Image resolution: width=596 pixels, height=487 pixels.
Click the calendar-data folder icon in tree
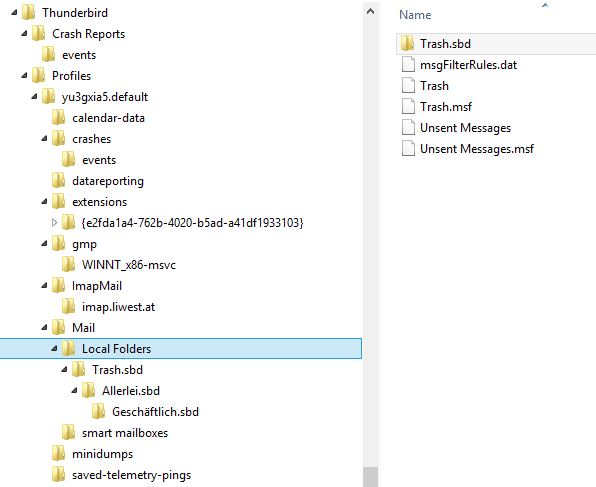pyautogui.click(x=59, y=117)
